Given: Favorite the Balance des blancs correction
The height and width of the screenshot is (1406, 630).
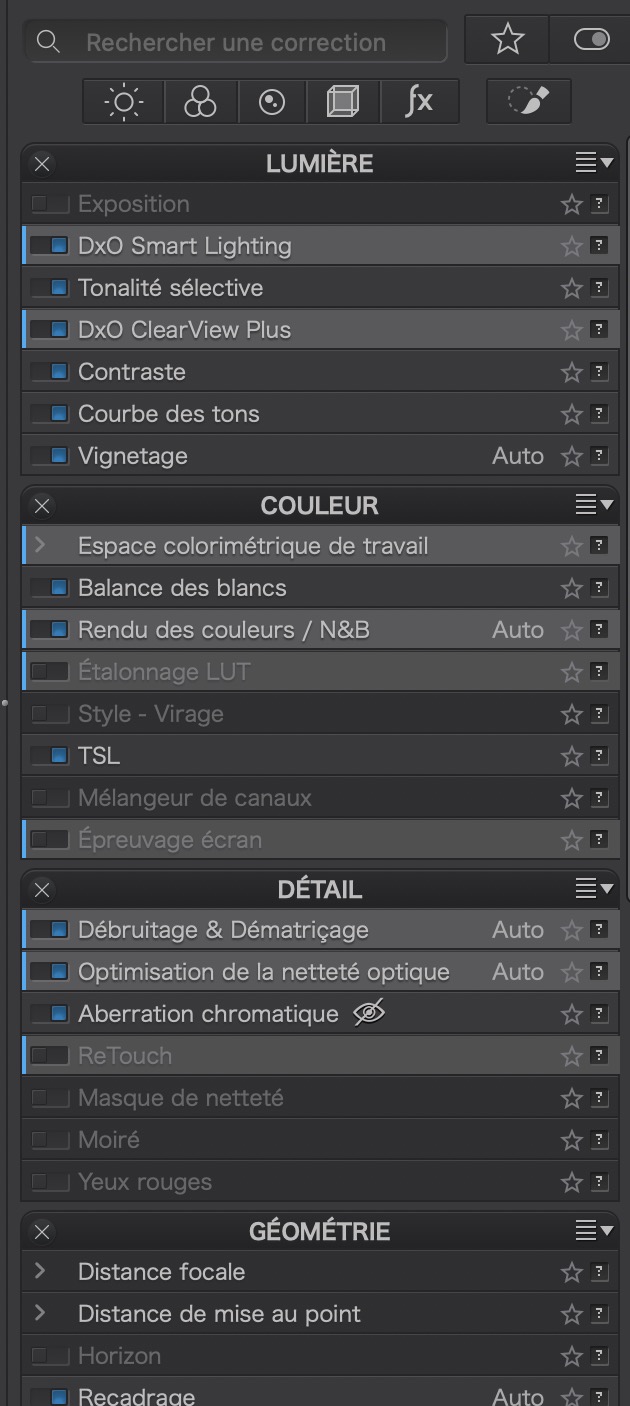Looking at the screenshot, I should pos(571,589).
